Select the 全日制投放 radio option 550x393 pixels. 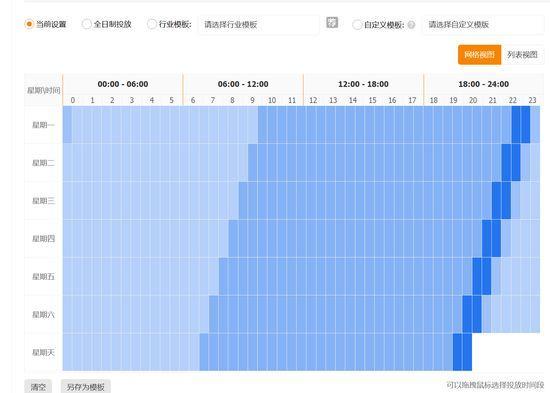click(86, 24)
